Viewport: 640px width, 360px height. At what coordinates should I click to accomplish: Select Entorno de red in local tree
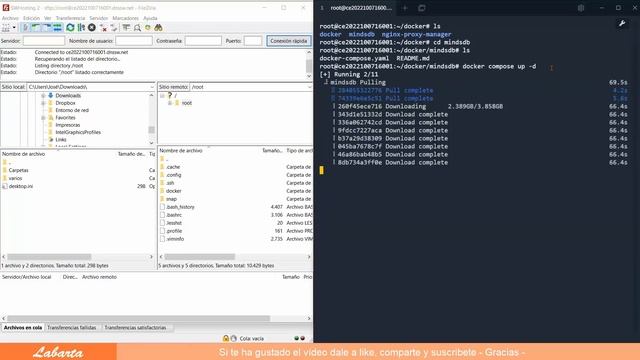tap(72, 110)
